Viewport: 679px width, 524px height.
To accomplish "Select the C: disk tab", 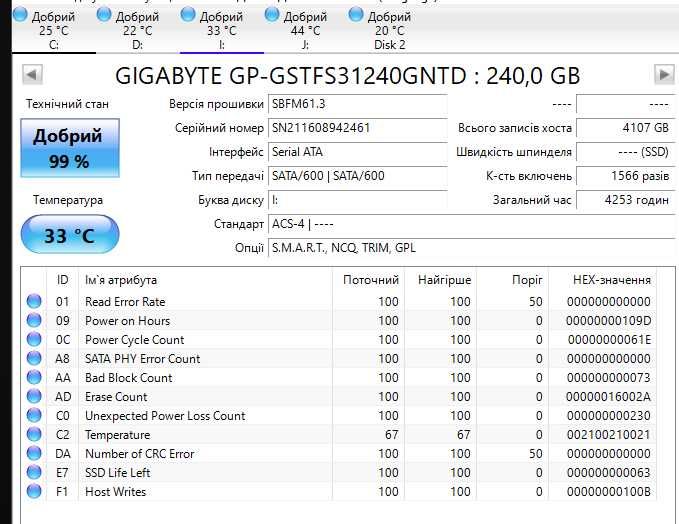I will [x=54, y=30].
